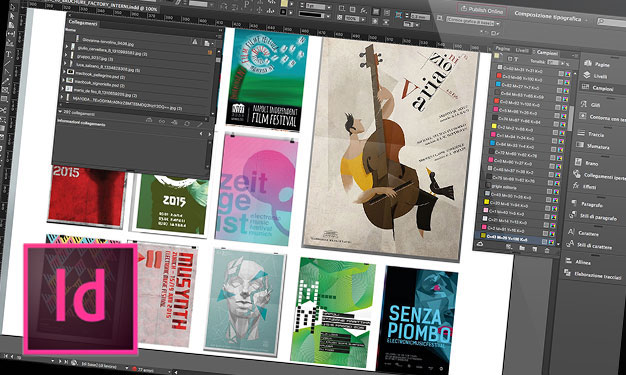Select the selected C=43 M=26 Y=100 swatch
Viewport: 626px width, 375px height.
pyautogui.click(x=516, y=238)
